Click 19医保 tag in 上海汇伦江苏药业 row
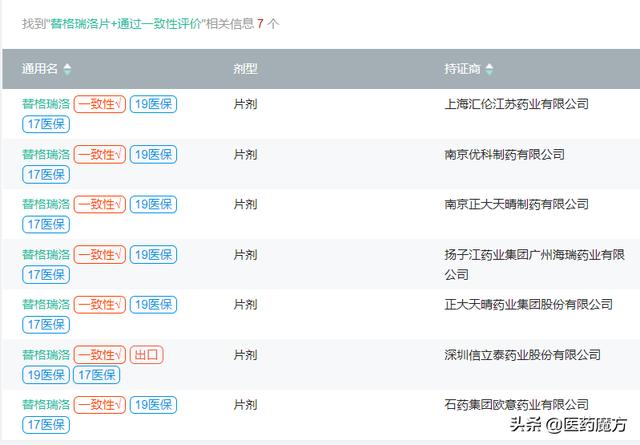640x445 pixels. point(153,104)
